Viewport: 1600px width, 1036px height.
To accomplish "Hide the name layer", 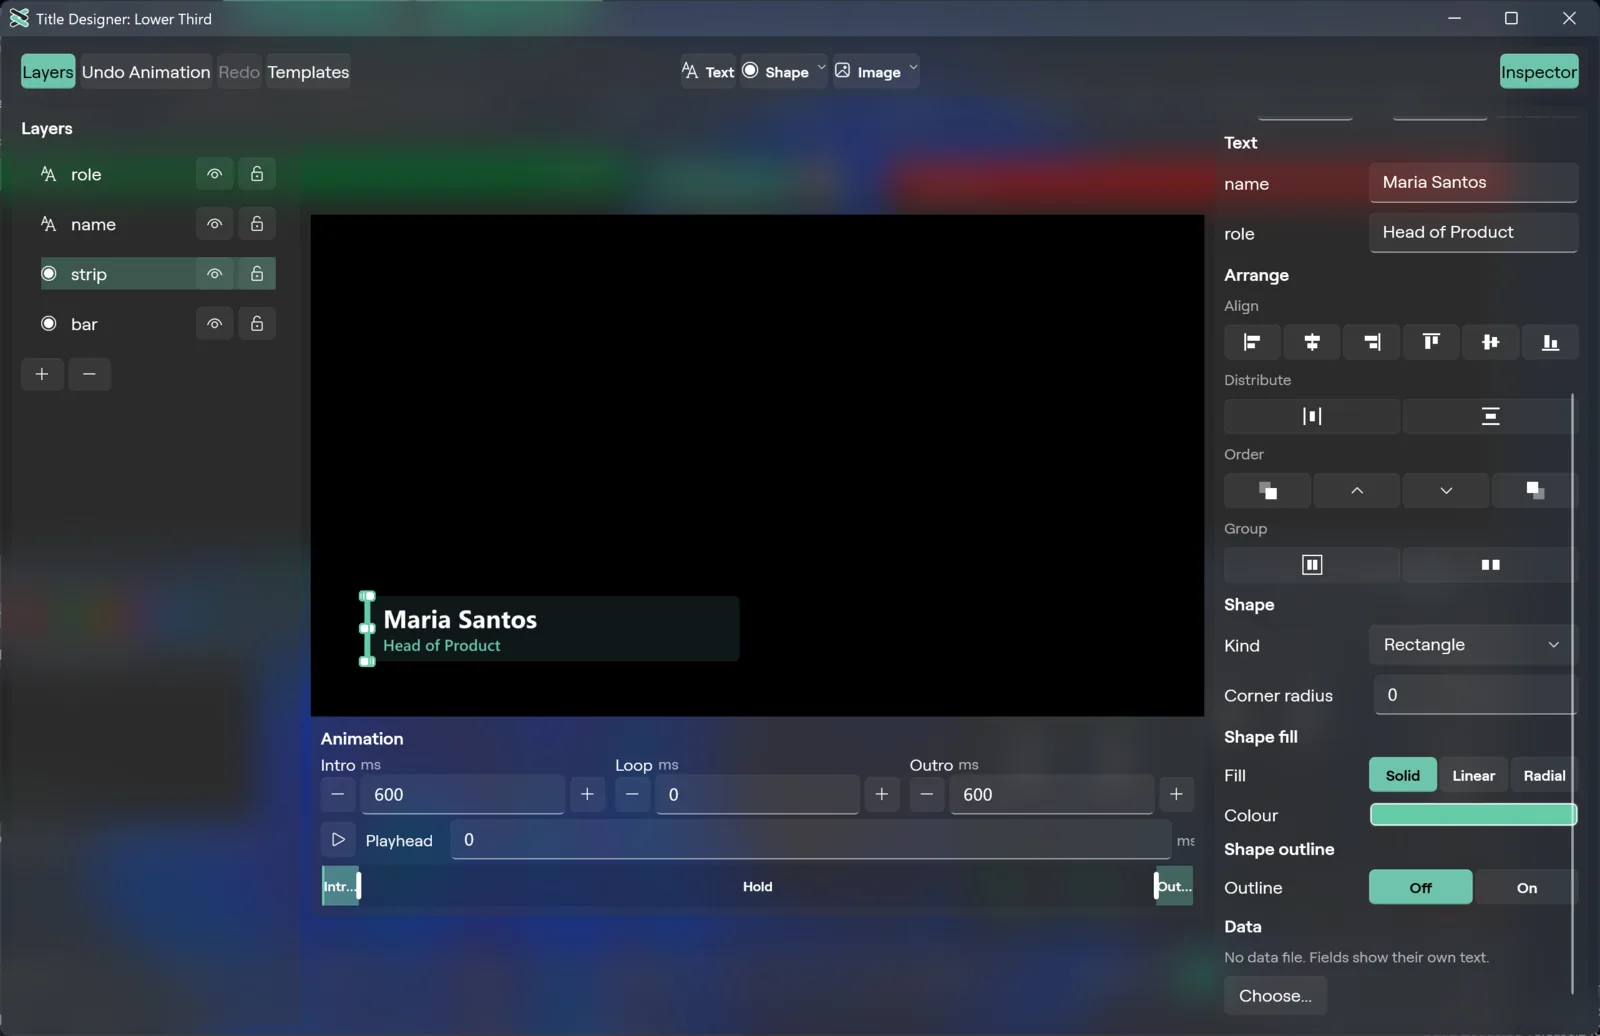I will pos(214,224).
